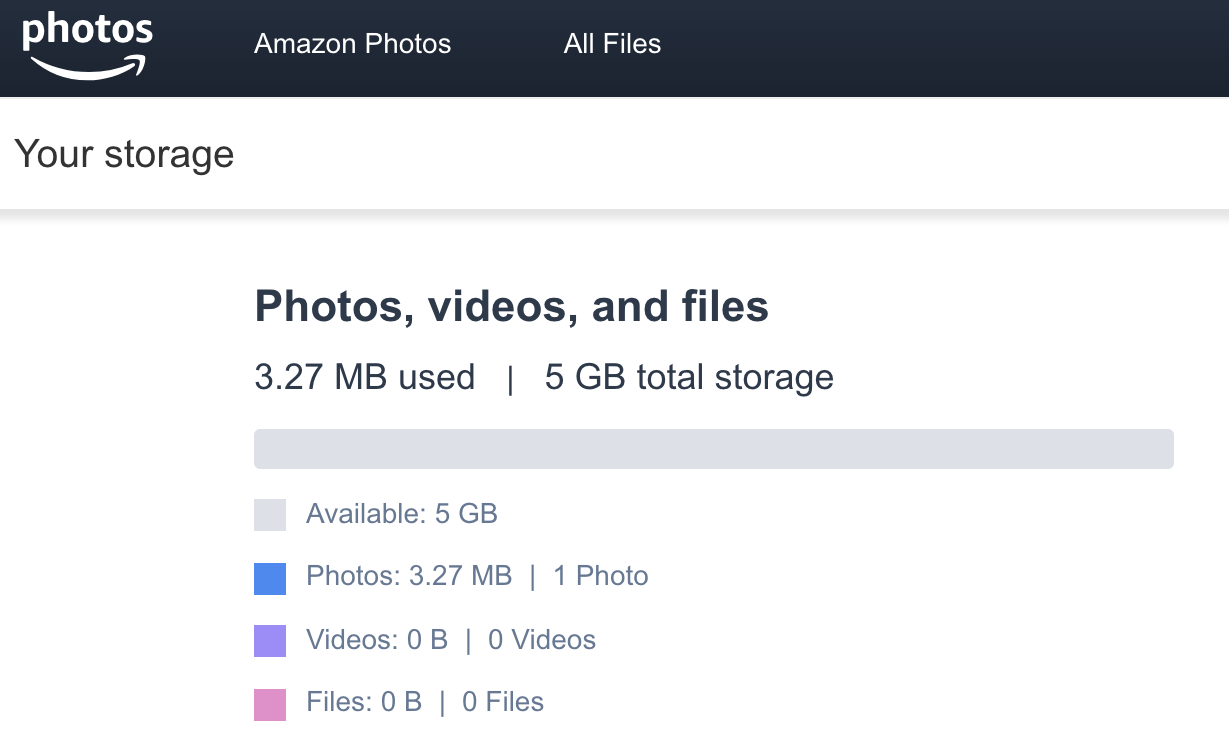Viewport: 1229px width, 744px height.
Task: Click the 3.27 MB used text
Action: pyautogui.click(x=365, y=377)
